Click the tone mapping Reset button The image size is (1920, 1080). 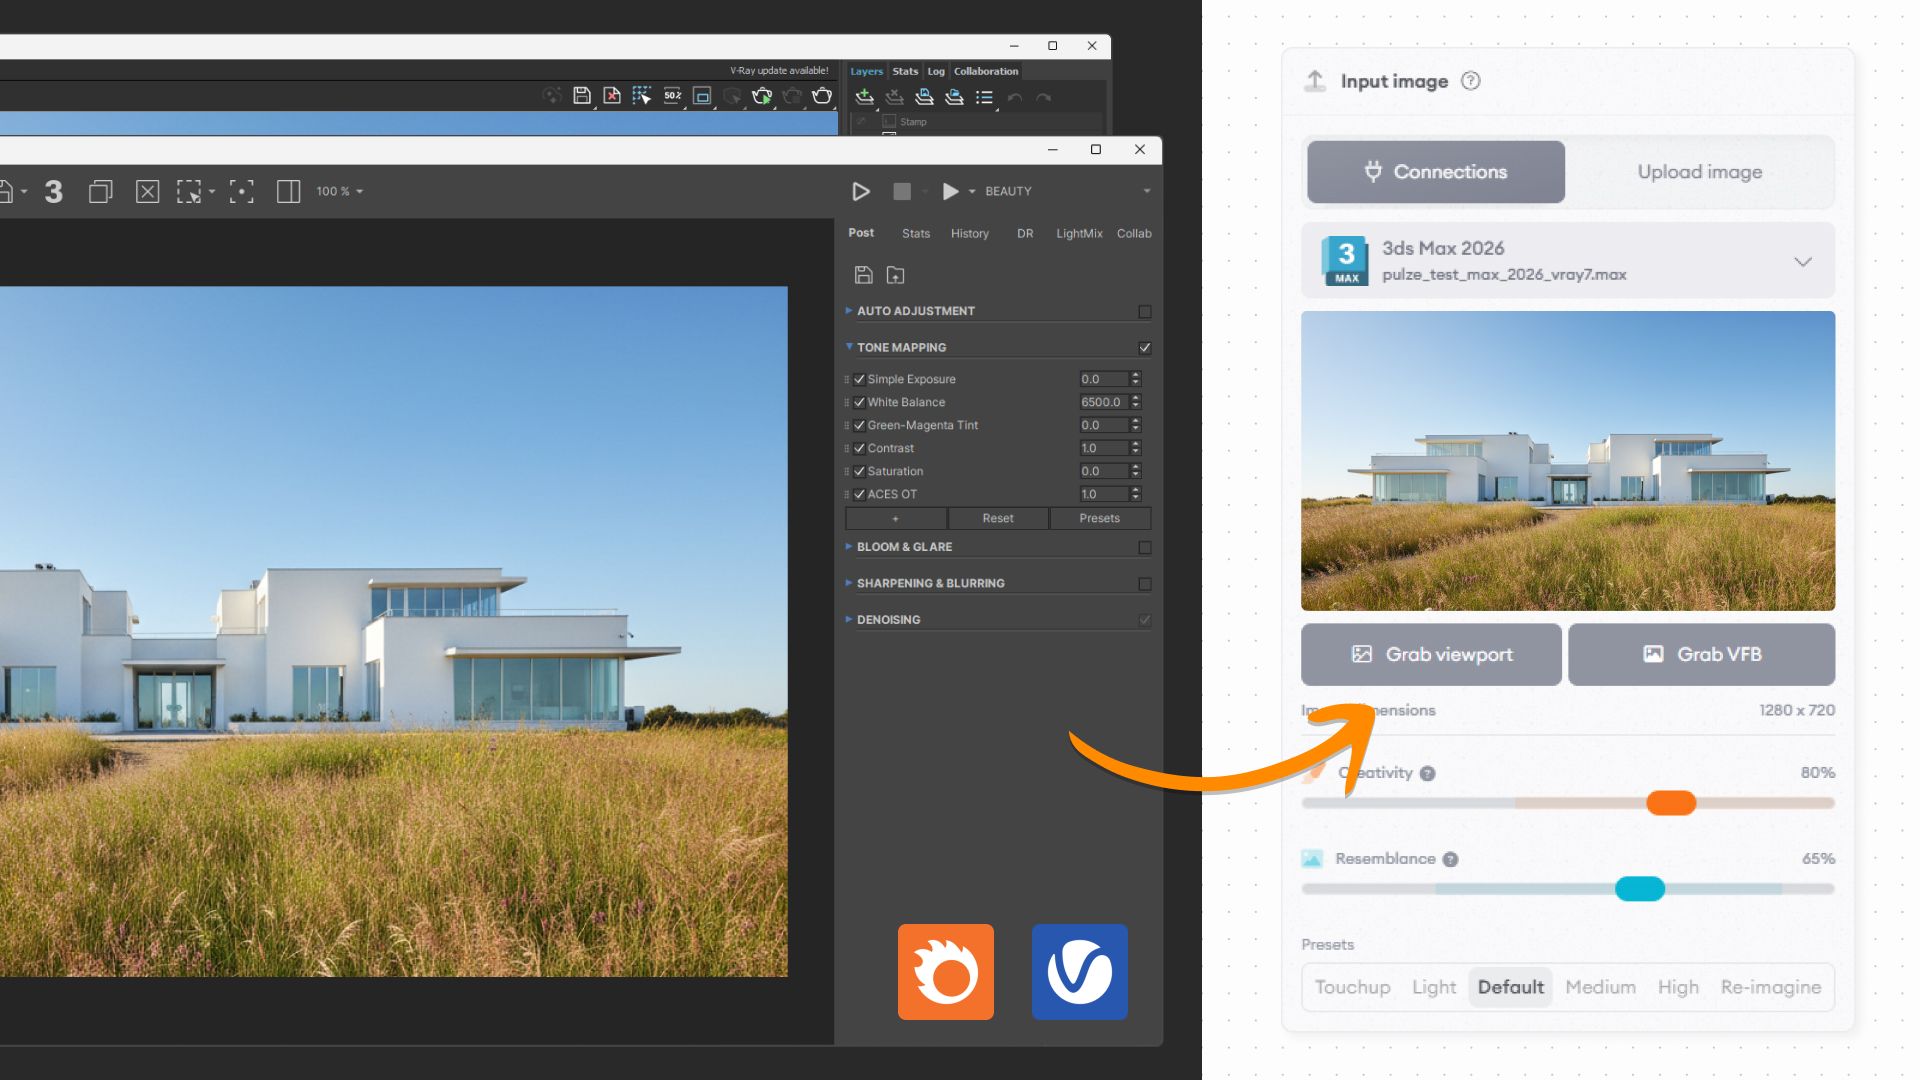click(x=997, y=518)
